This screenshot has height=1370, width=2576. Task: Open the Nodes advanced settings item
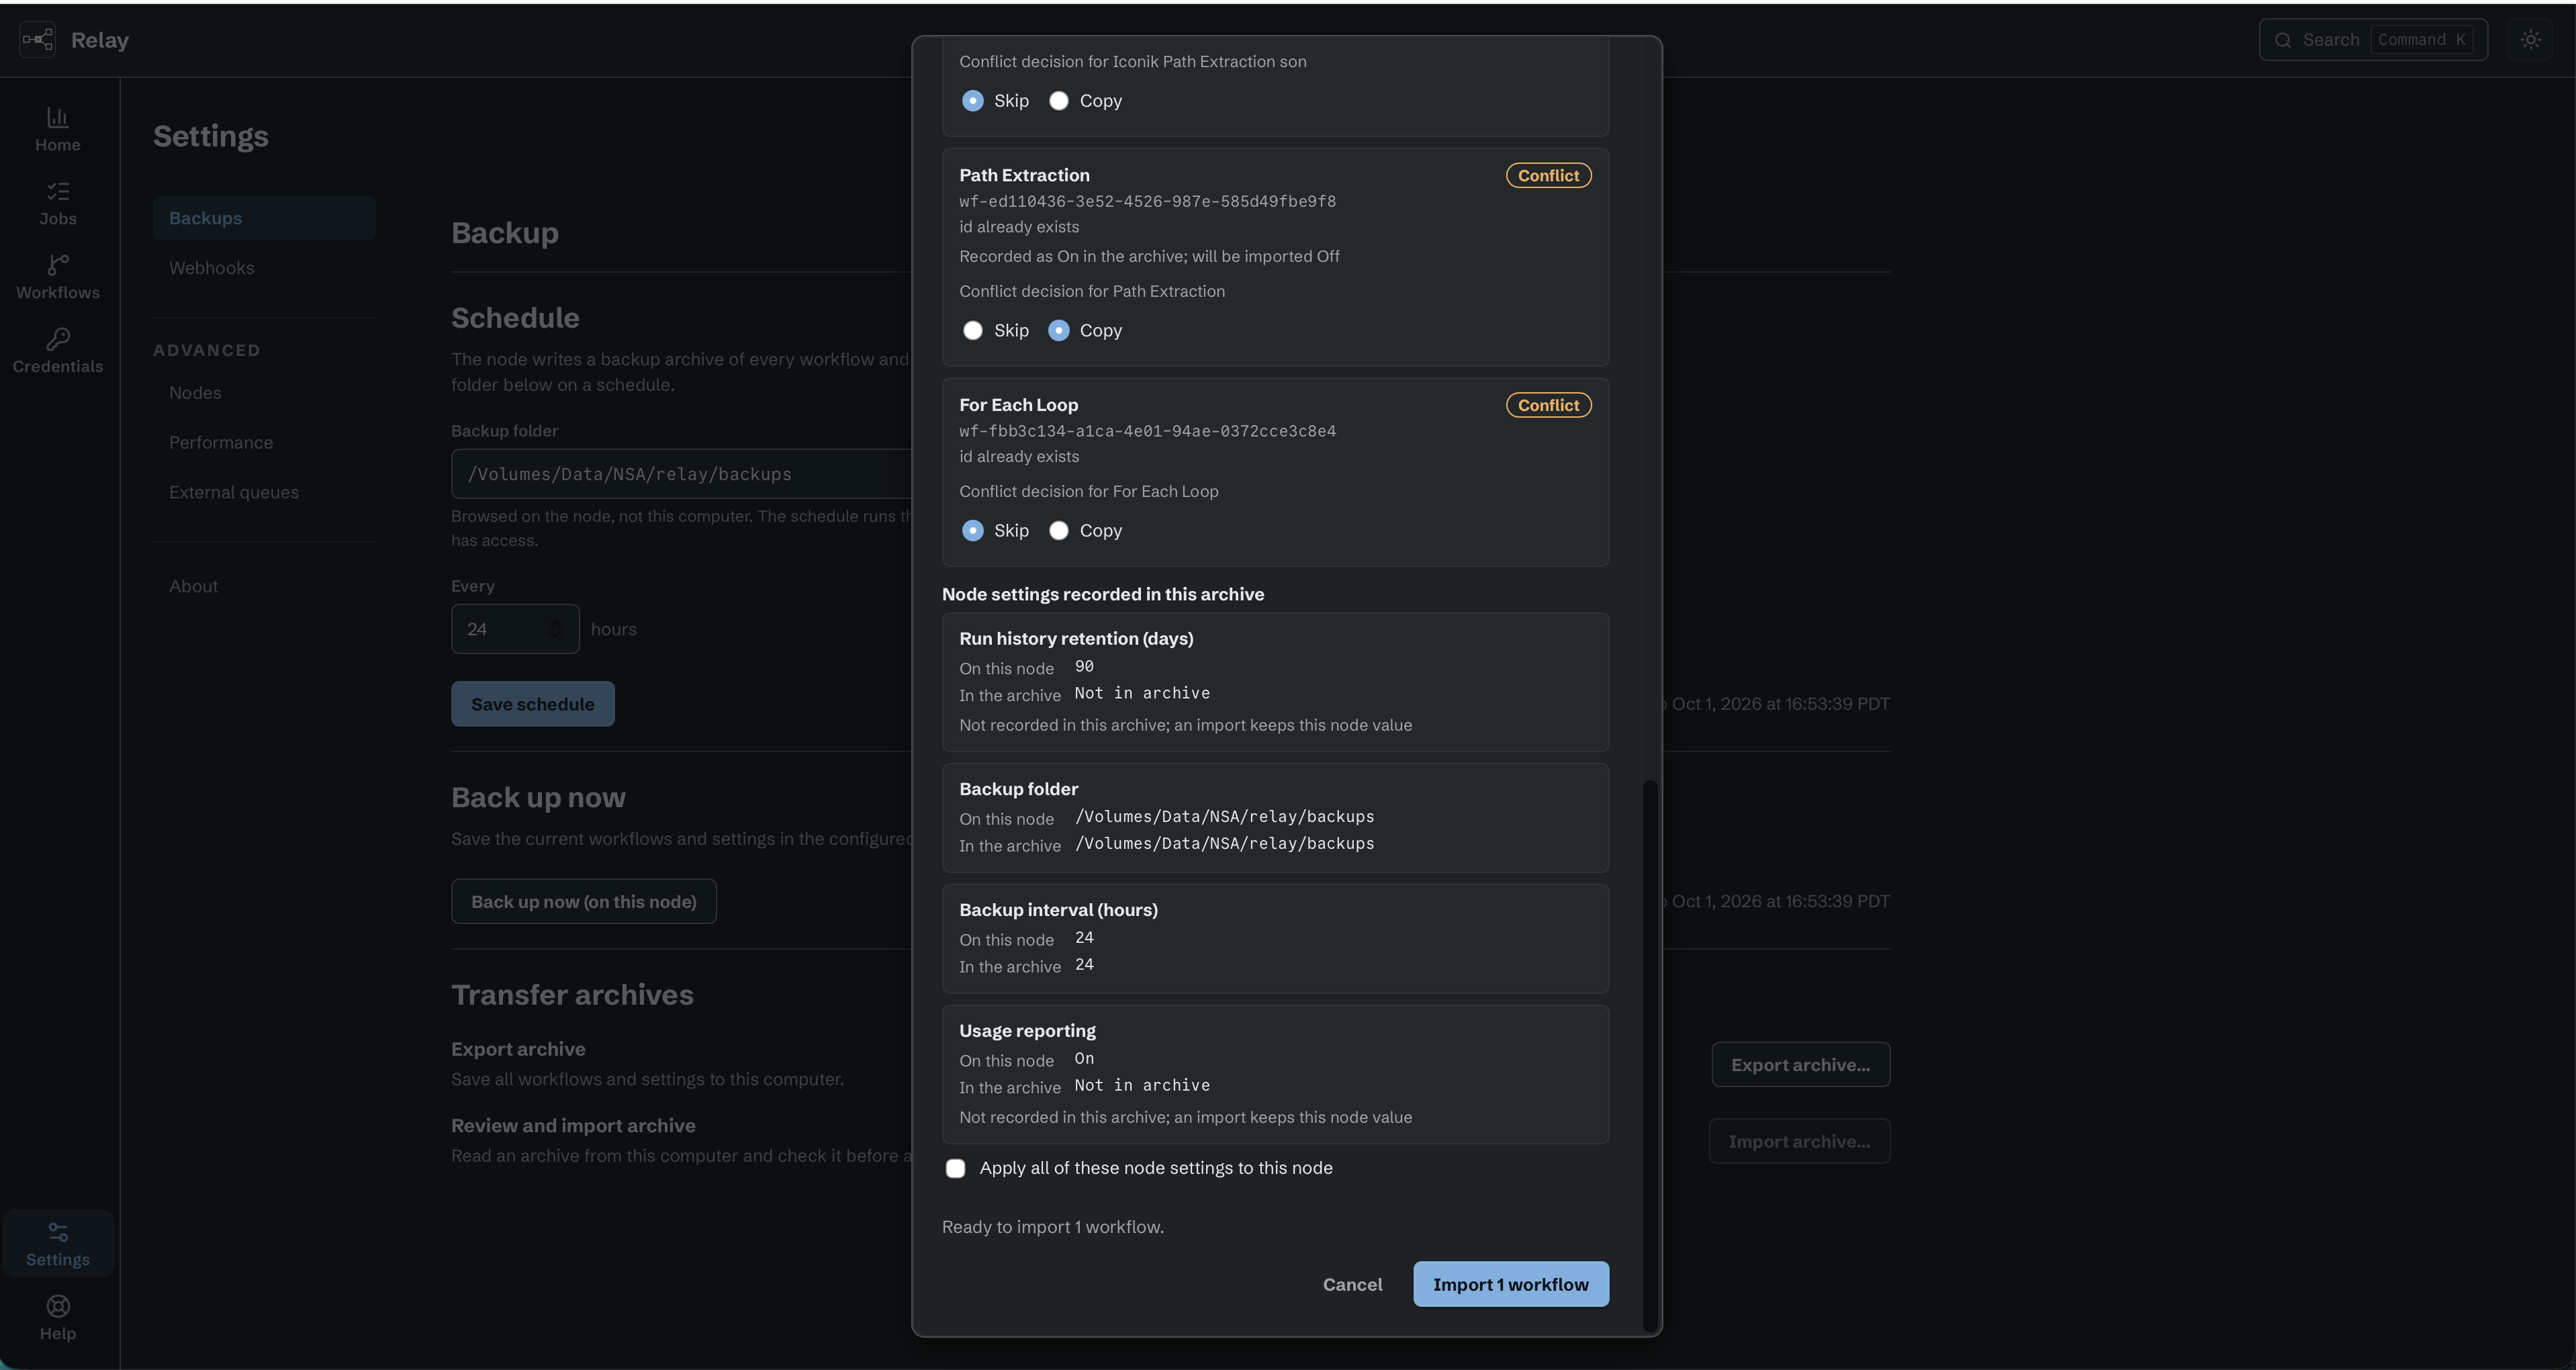point(264,393)
